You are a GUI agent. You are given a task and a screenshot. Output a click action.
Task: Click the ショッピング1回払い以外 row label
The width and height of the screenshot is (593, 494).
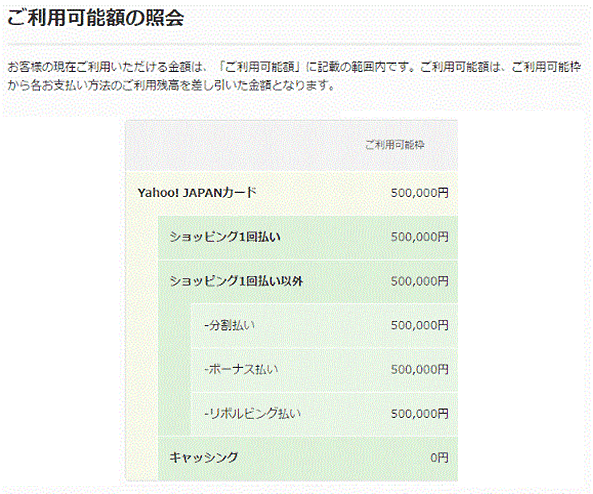click(x=236, y=281)
